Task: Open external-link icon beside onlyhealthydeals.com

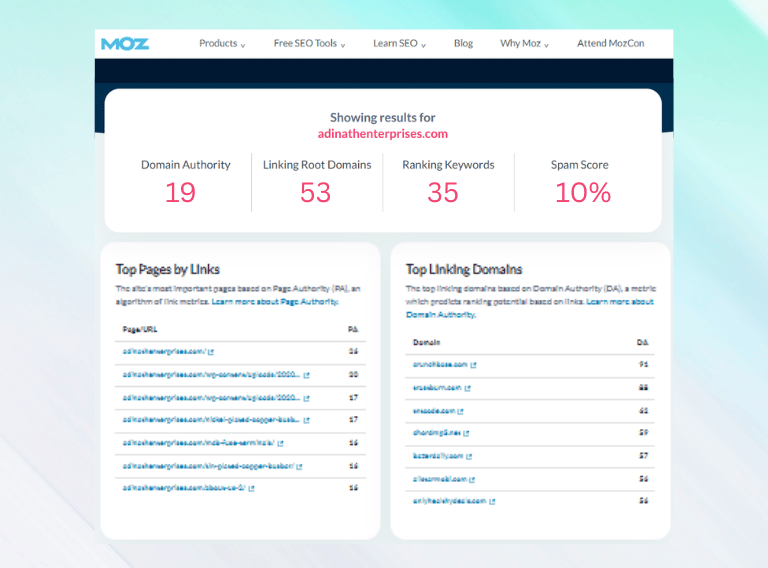Action: click(492, 501)
